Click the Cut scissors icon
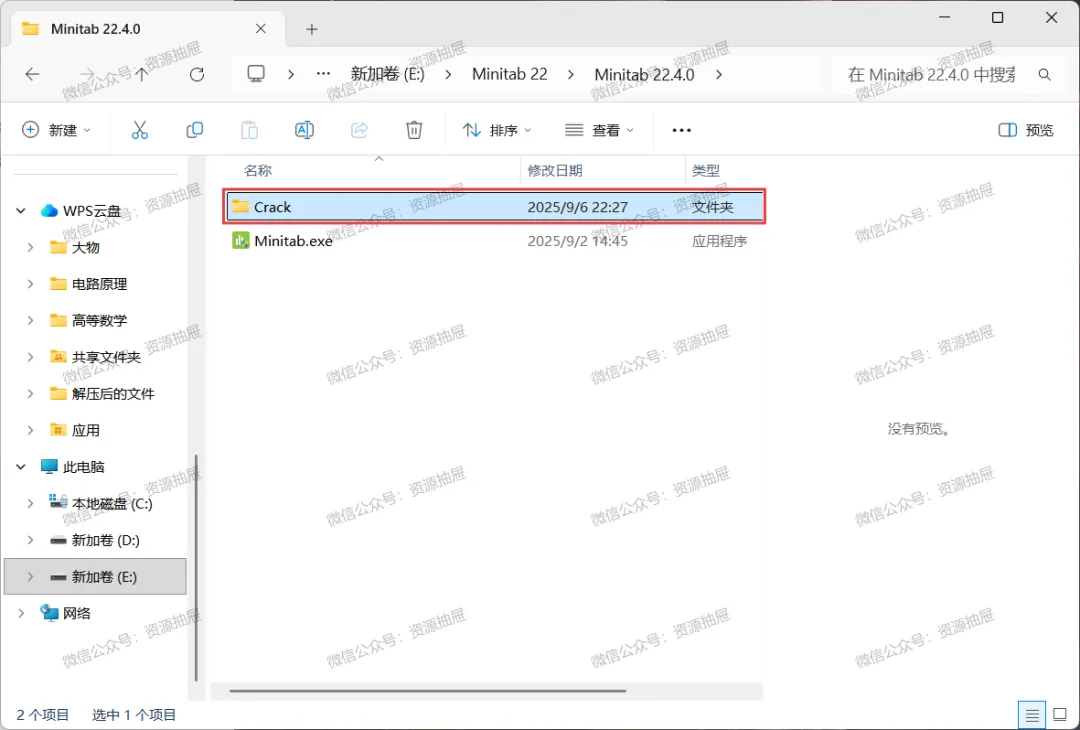1080x730 pixels. (140, 130)
